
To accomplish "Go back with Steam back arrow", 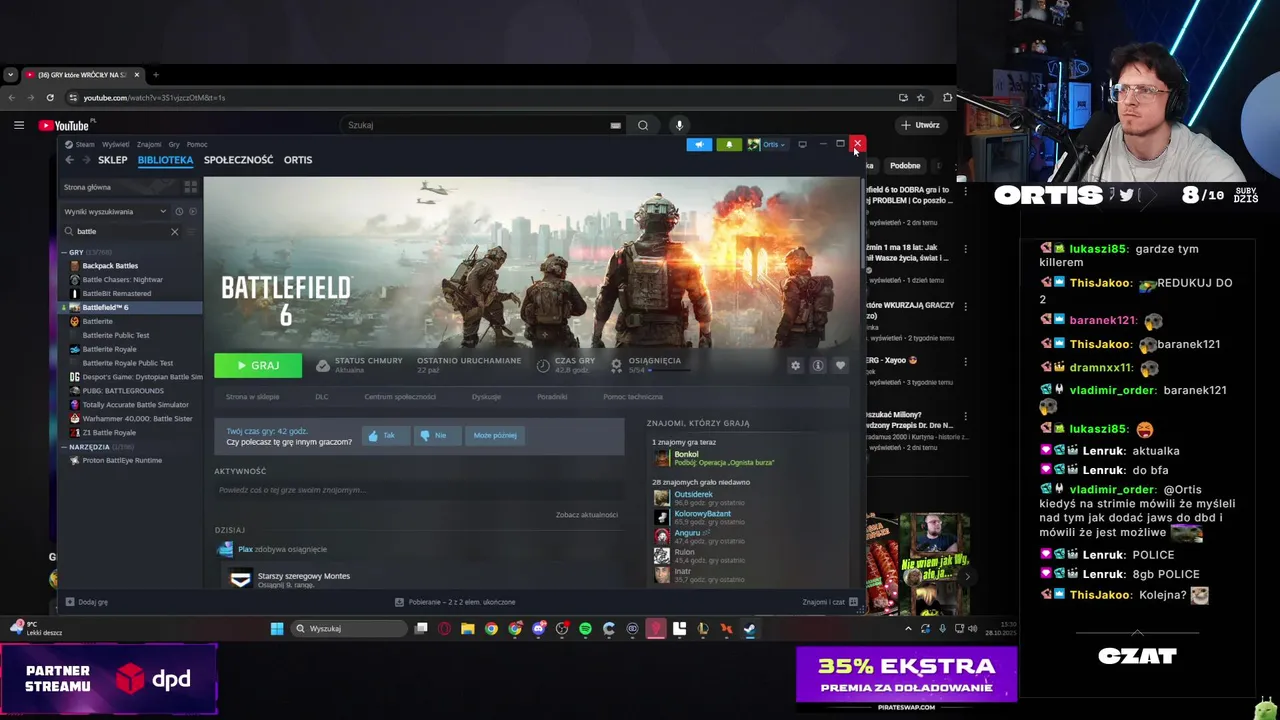I will (x=69, y=160).
